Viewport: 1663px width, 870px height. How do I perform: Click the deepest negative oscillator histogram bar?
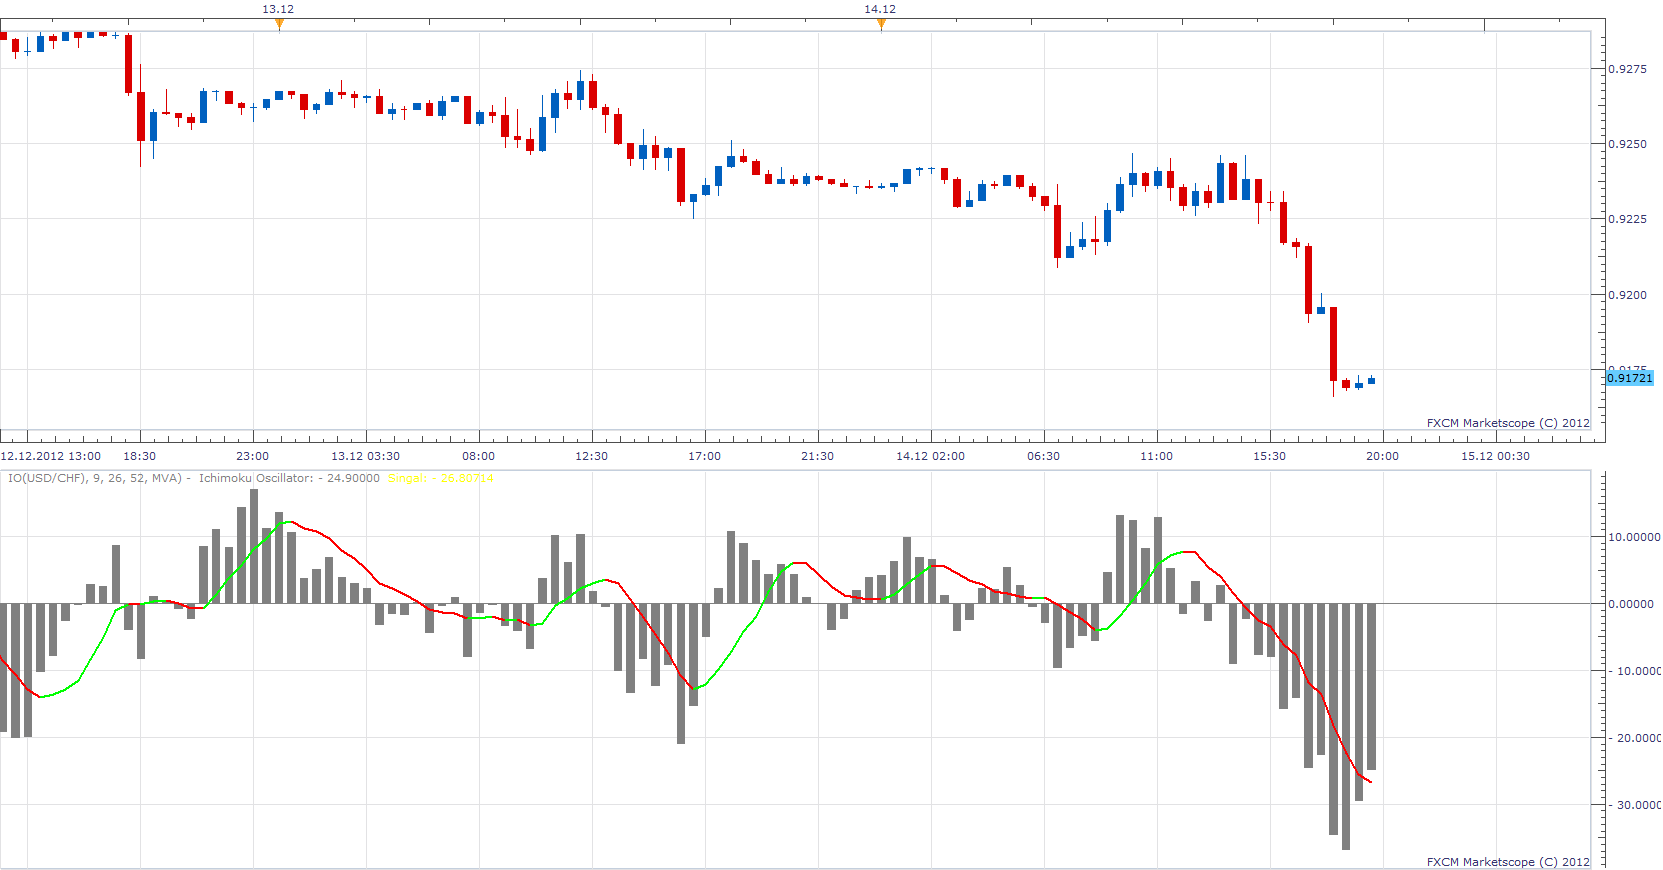pyautogui.click(x=1346, y=727)
